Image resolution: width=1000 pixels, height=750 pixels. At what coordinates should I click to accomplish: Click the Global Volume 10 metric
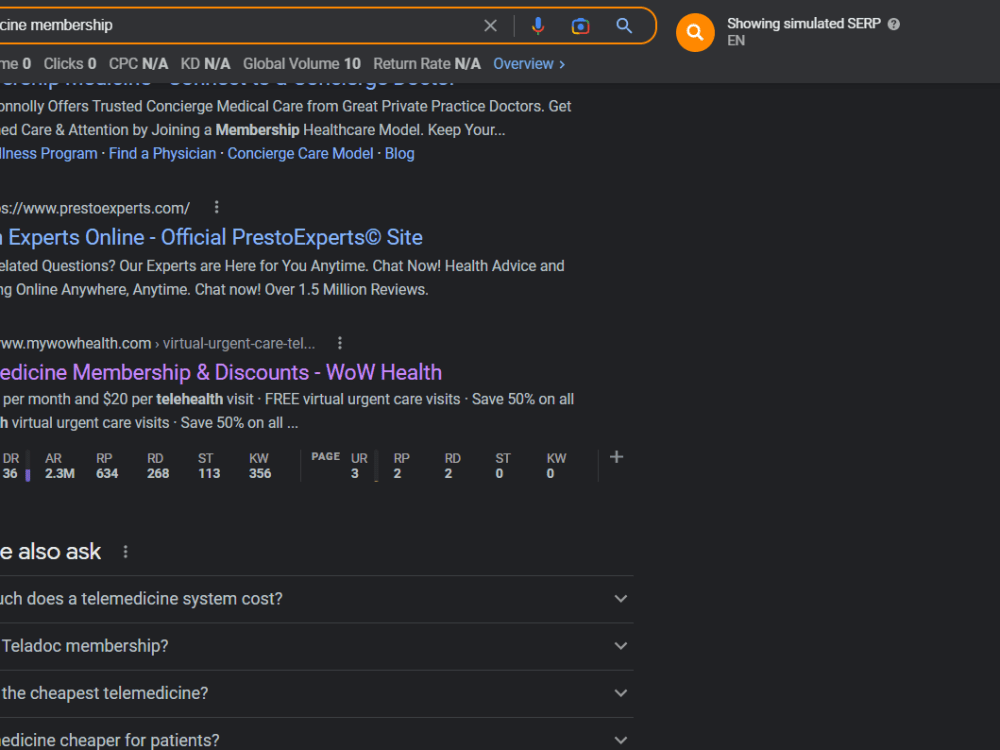pyautogui.click(x=302, y=64)
